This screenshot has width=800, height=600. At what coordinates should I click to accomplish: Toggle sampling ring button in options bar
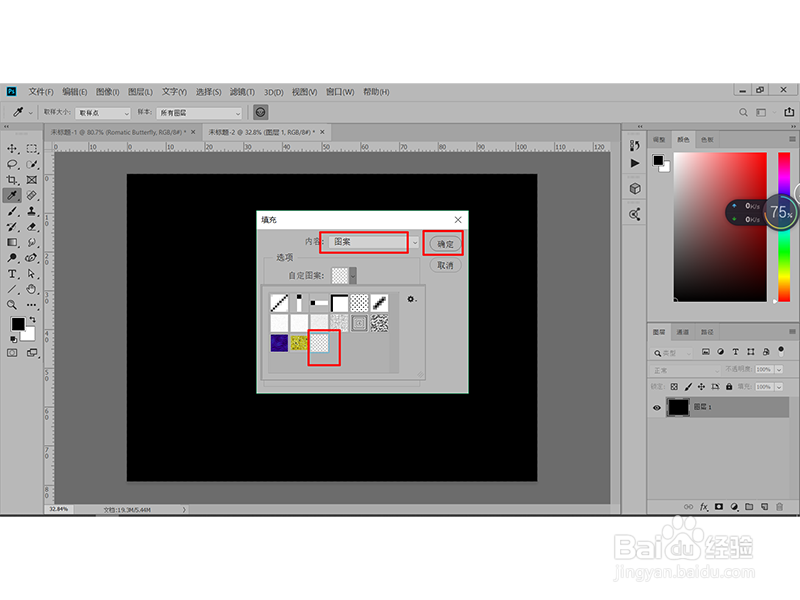tap(261, 112)
